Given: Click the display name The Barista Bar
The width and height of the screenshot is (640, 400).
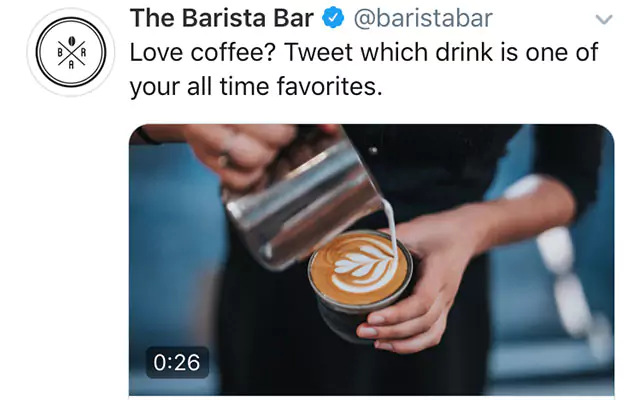Looking at the screenshot, I should (222, 18).
